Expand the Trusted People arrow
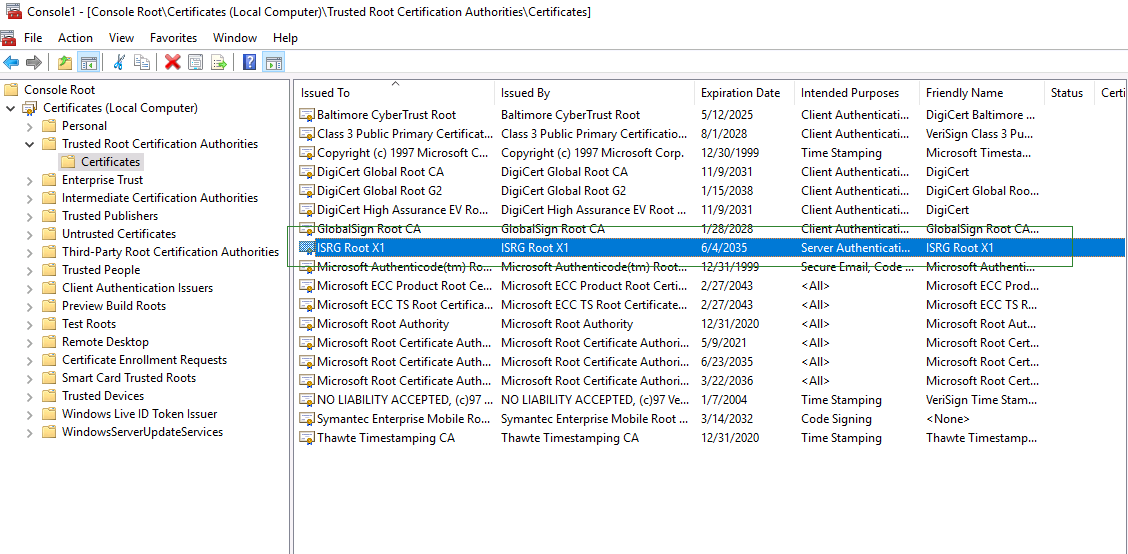Viewport: 1128px width, 554px height. click(29, 270)
